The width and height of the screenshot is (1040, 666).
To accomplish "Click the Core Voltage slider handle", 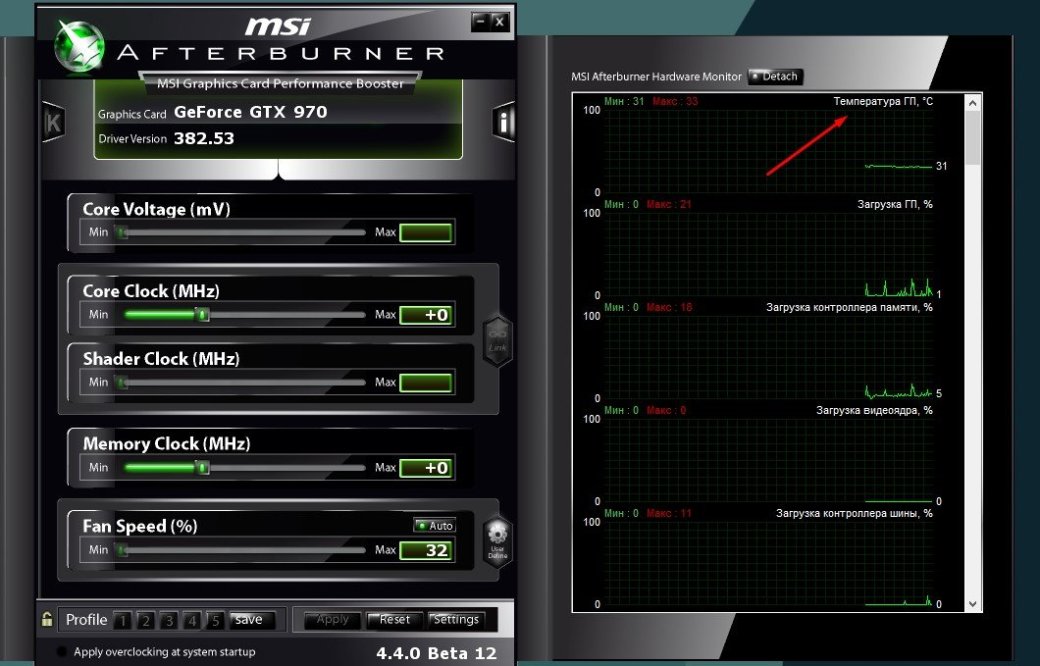I will (121, 232).
